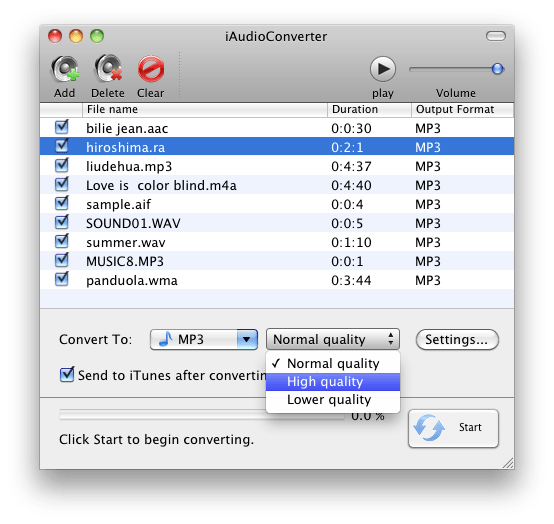
Task: Click the 0:0:30 duration cell
Action: [x=351, y=128]
